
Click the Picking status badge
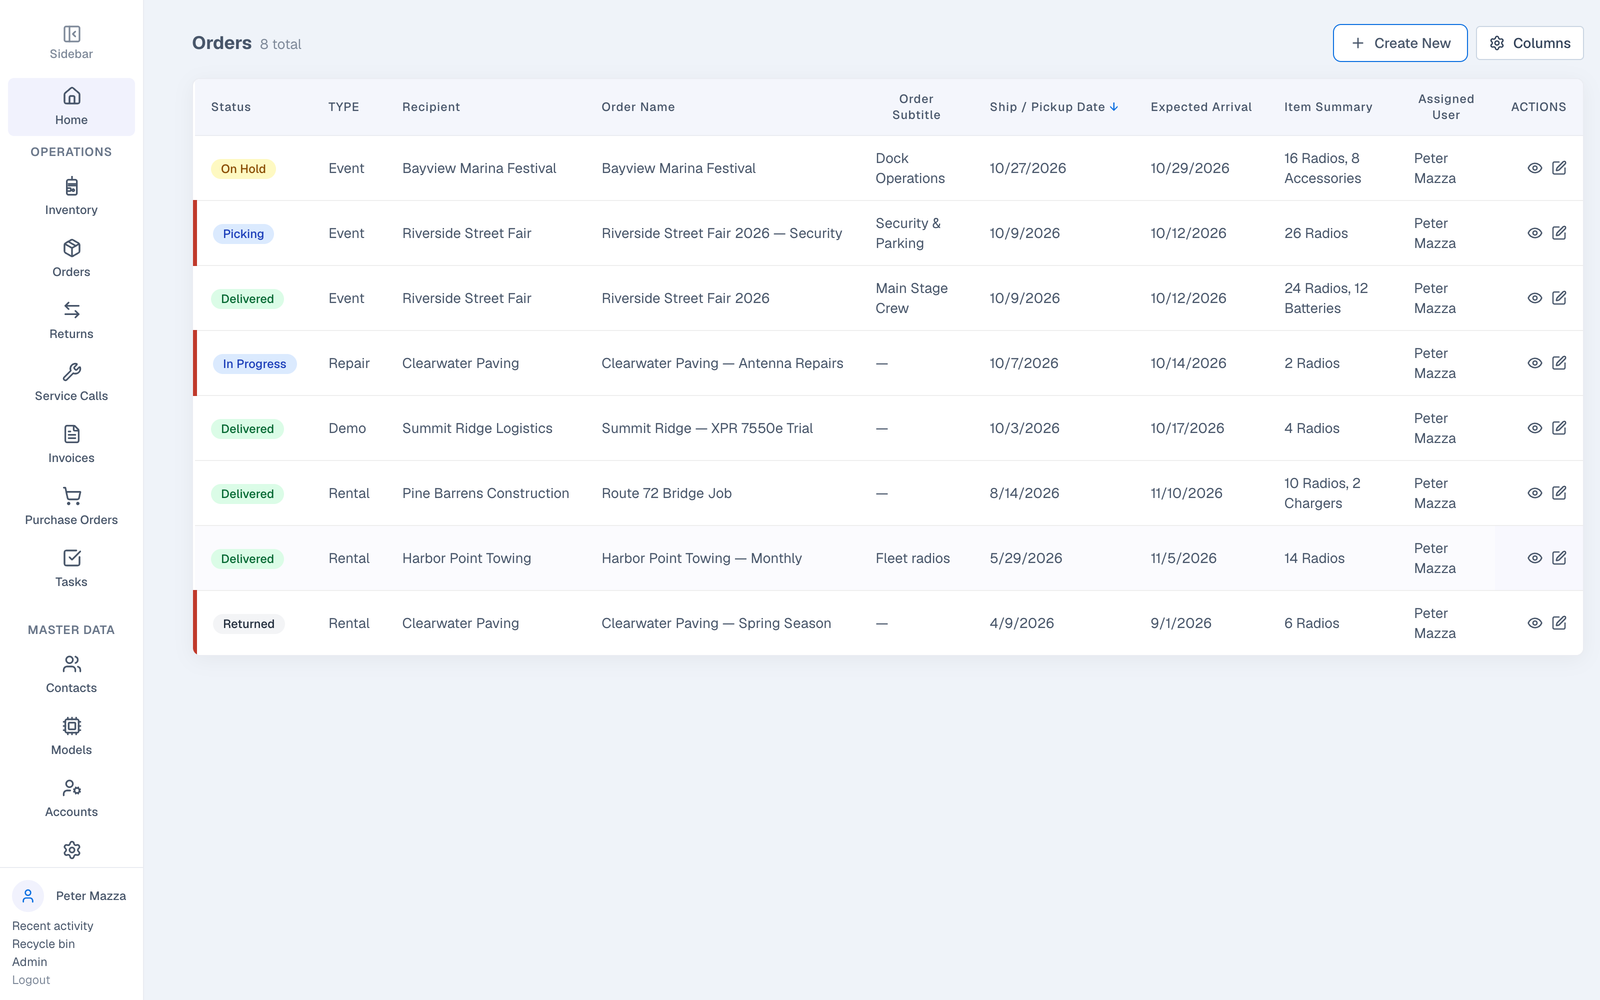243,234
